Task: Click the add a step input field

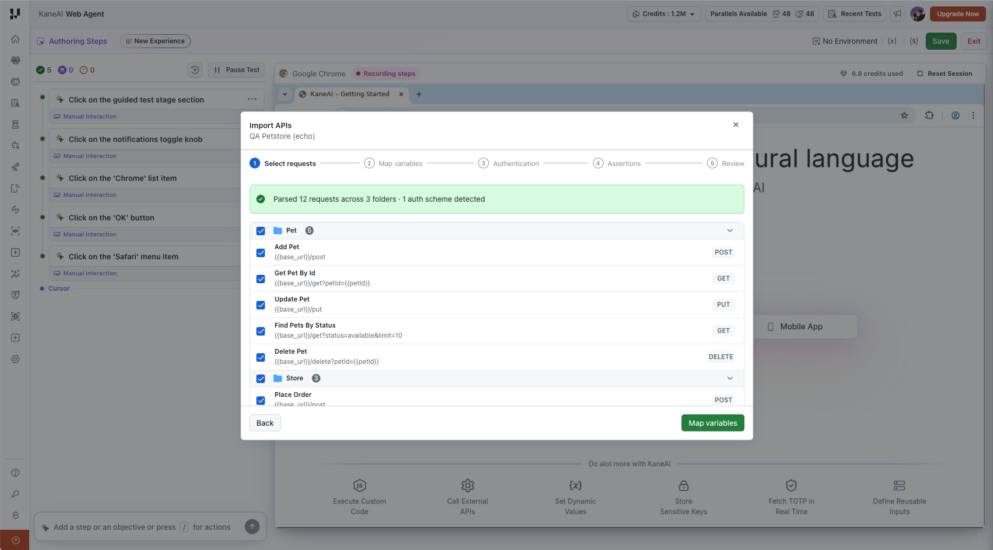Action: point(142,527)
